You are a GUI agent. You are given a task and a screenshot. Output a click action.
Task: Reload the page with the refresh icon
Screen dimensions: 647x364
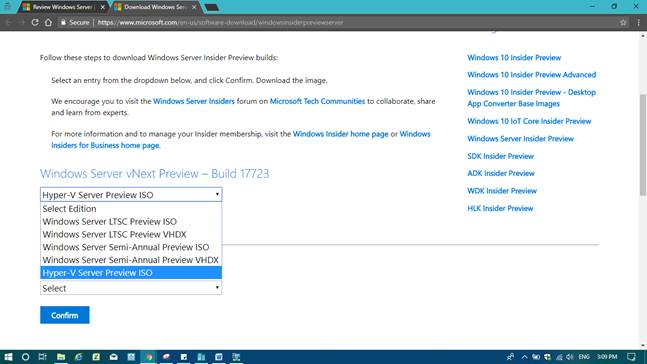[35, 23]
